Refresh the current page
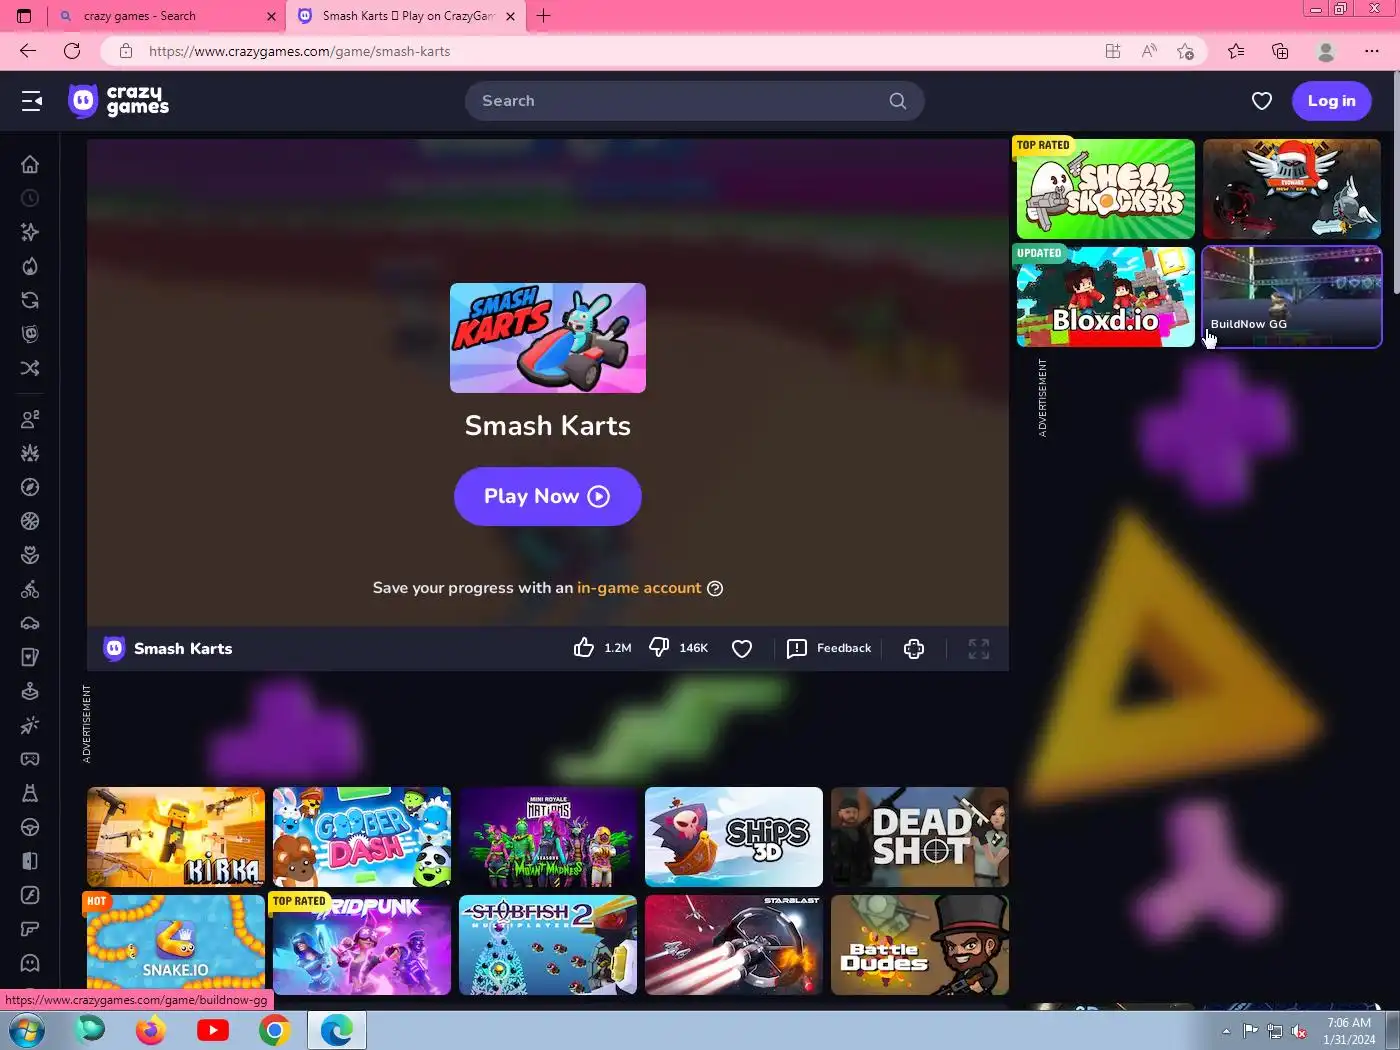The height and width of the screenshot is (1050, 1400). (72, 51)
